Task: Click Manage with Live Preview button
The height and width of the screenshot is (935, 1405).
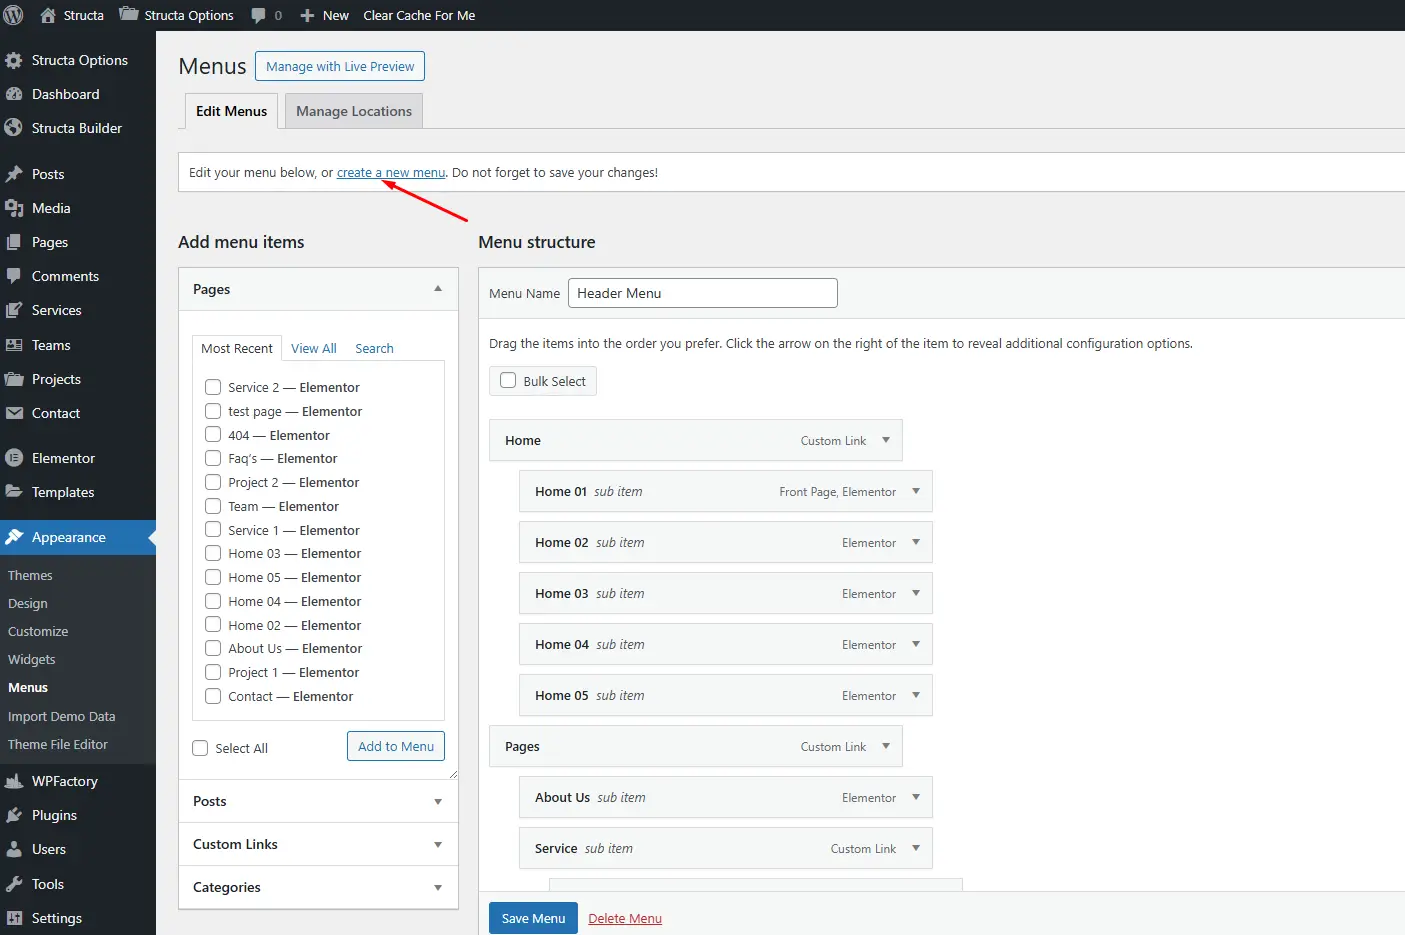Action: [x=340, y=66]
